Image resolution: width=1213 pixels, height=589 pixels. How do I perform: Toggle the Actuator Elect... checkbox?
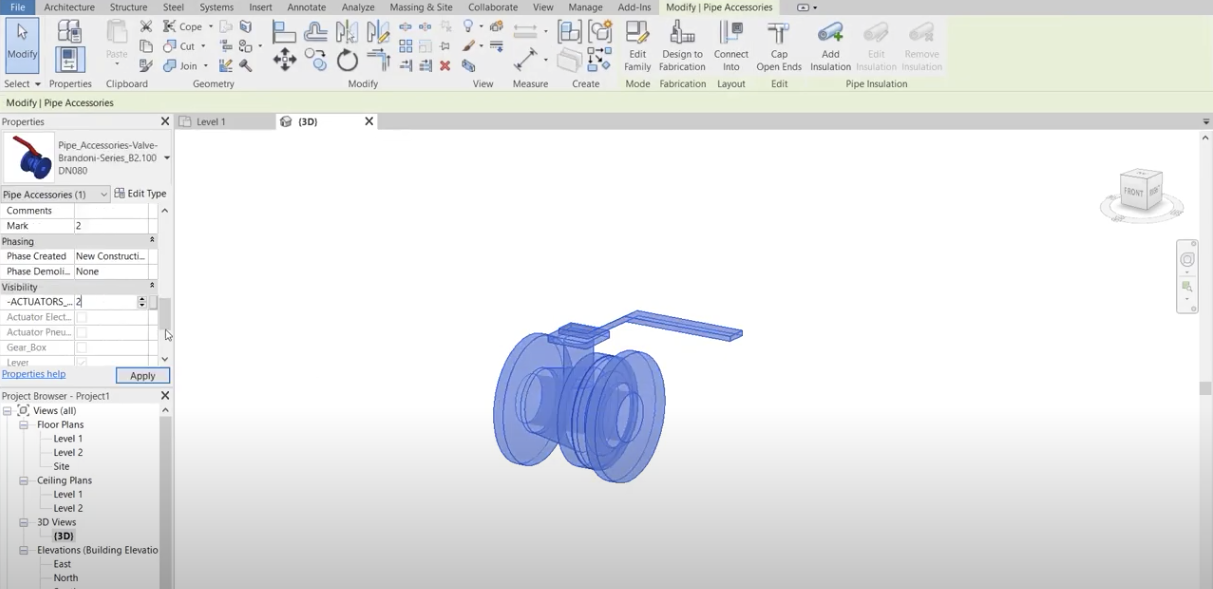pyautogui.click(x=82, y=317)
